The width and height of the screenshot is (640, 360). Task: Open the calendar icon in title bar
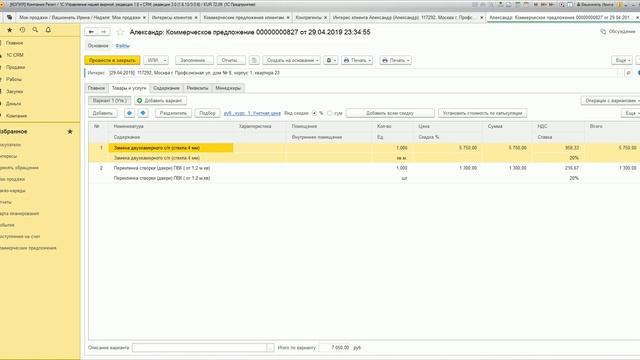point(527,4)
